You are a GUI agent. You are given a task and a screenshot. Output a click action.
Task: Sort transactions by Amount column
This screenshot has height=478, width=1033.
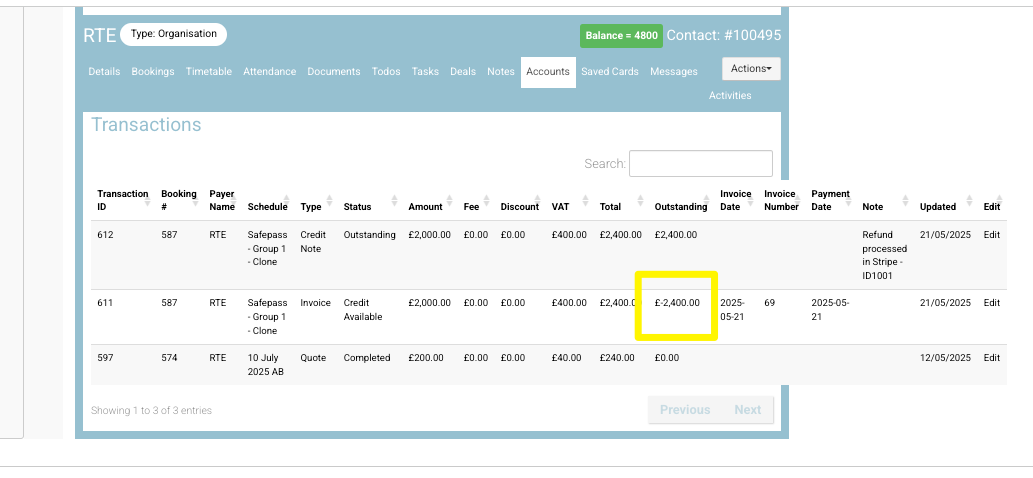(x=425, y=207)
